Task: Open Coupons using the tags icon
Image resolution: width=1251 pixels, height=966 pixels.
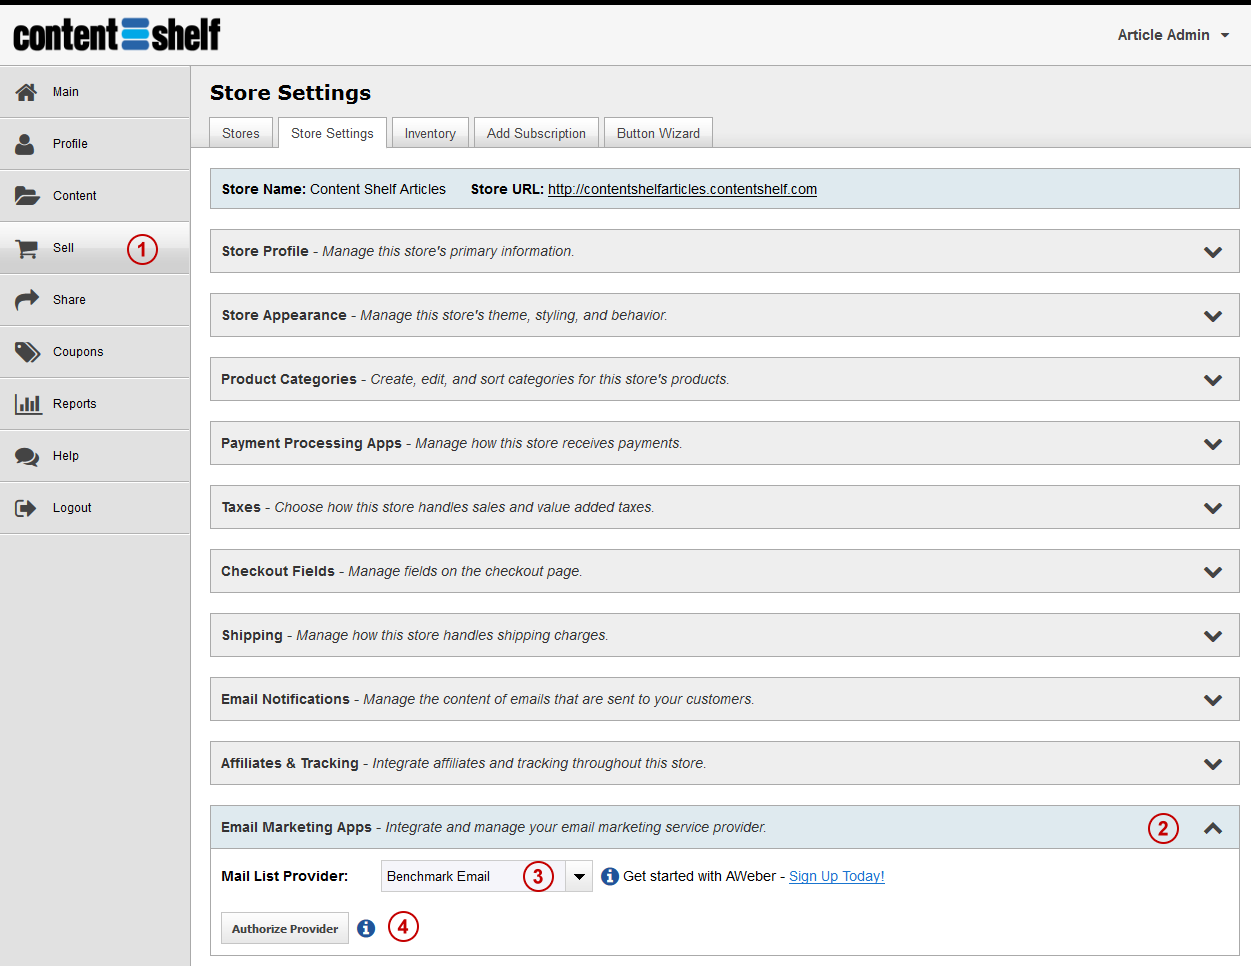Action: (27, 352)
